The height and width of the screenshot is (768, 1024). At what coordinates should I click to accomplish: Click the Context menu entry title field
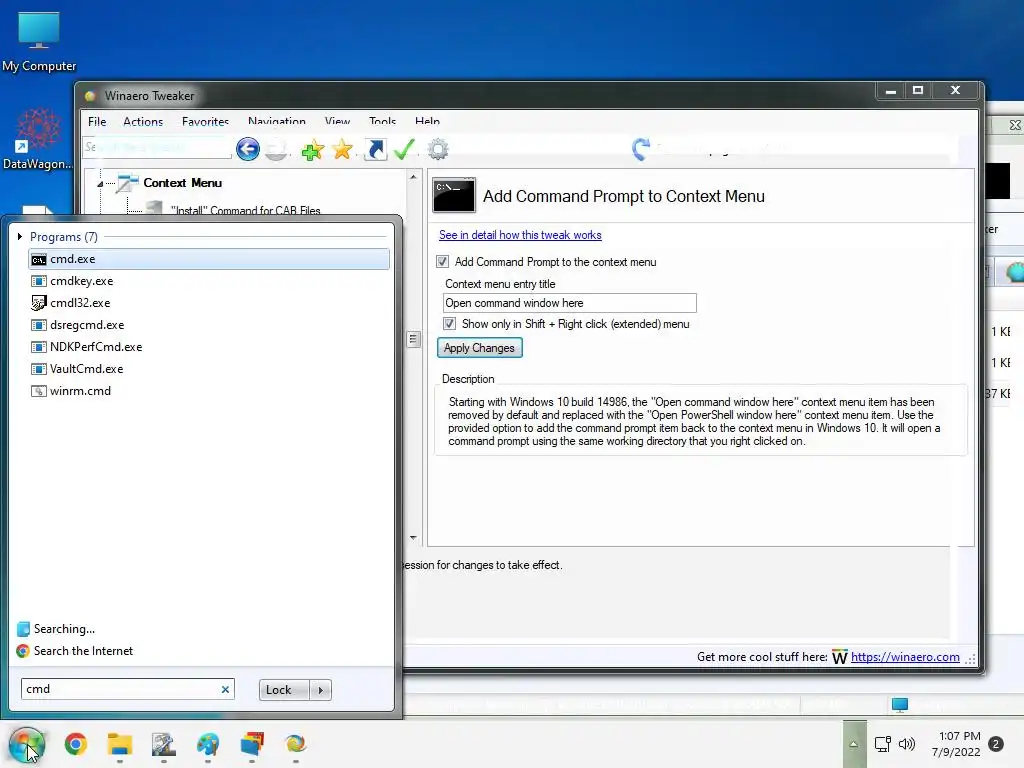pos(569,303)
